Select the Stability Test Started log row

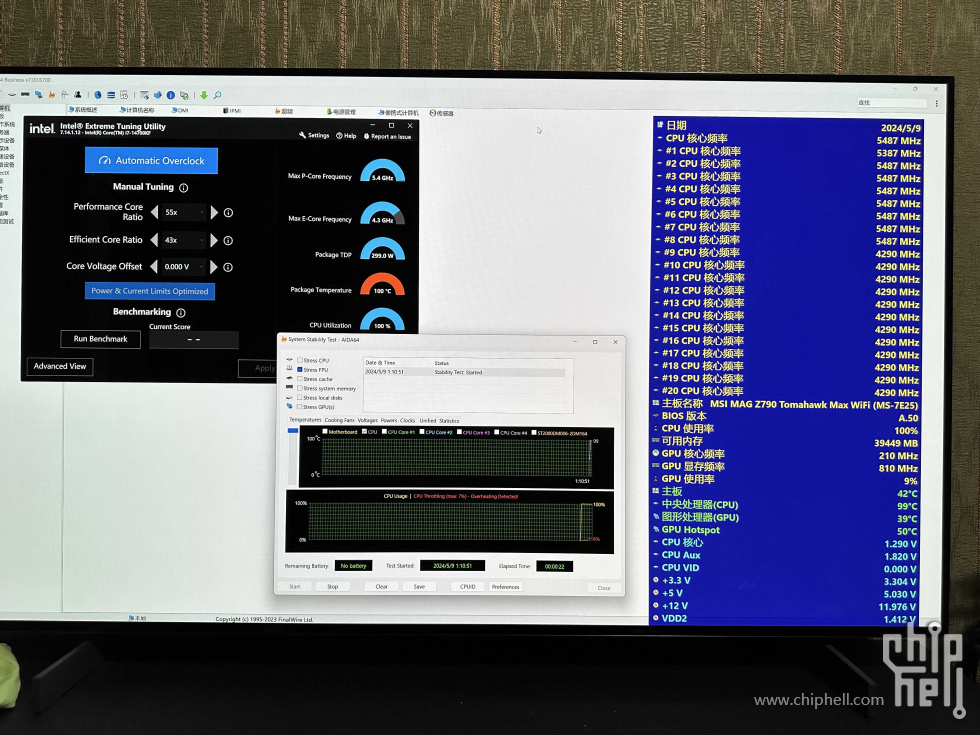pos(464,372)
